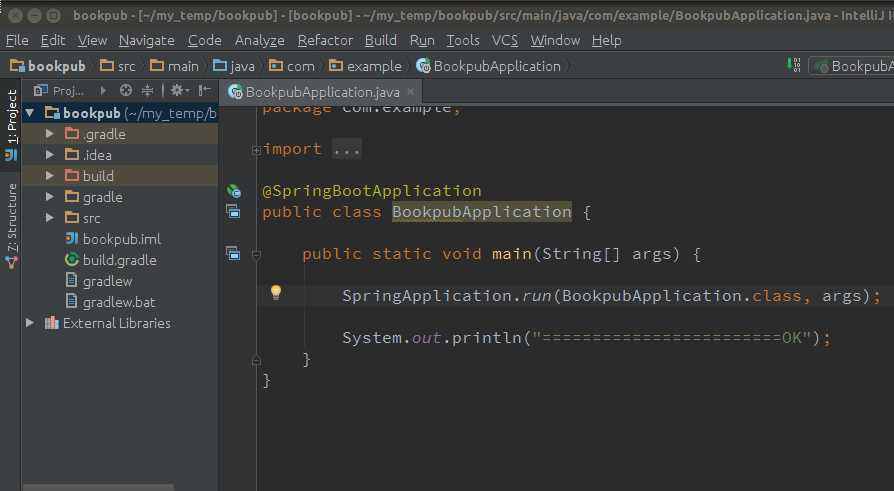Select the BookpubApplication.java editor tab

point(322,92)
